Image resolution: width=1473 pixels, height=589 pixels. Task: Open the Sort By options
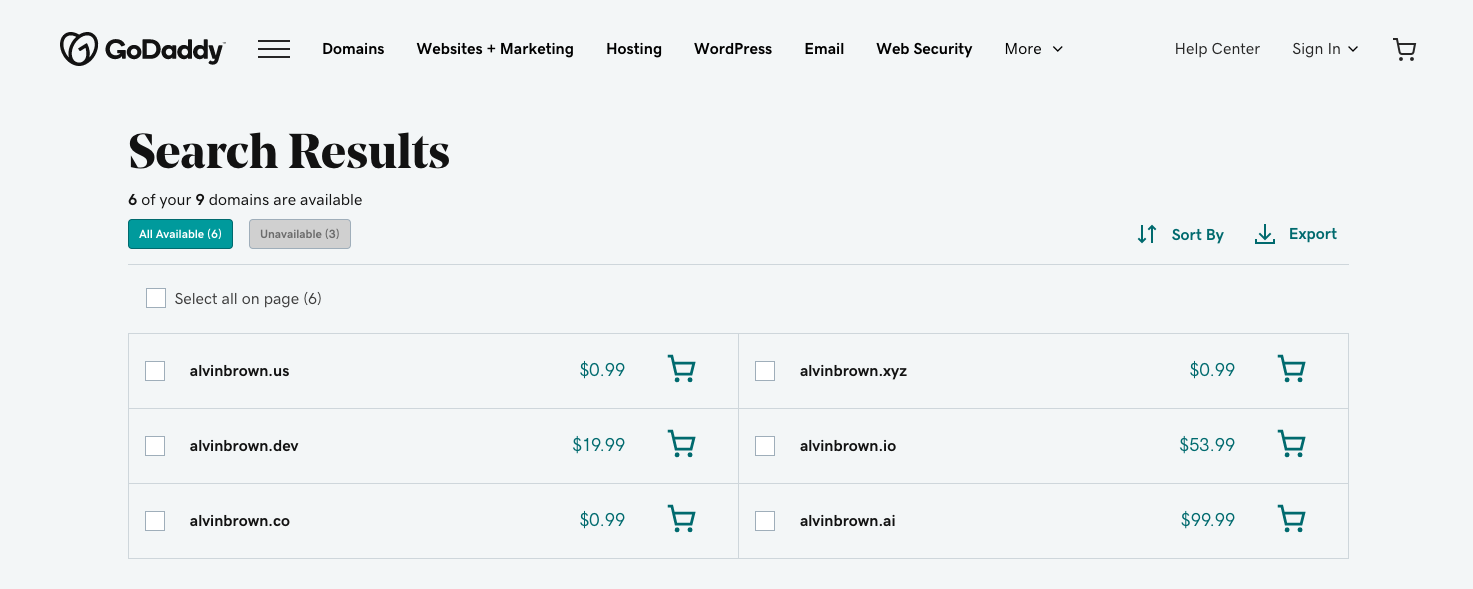(1180, 234)
